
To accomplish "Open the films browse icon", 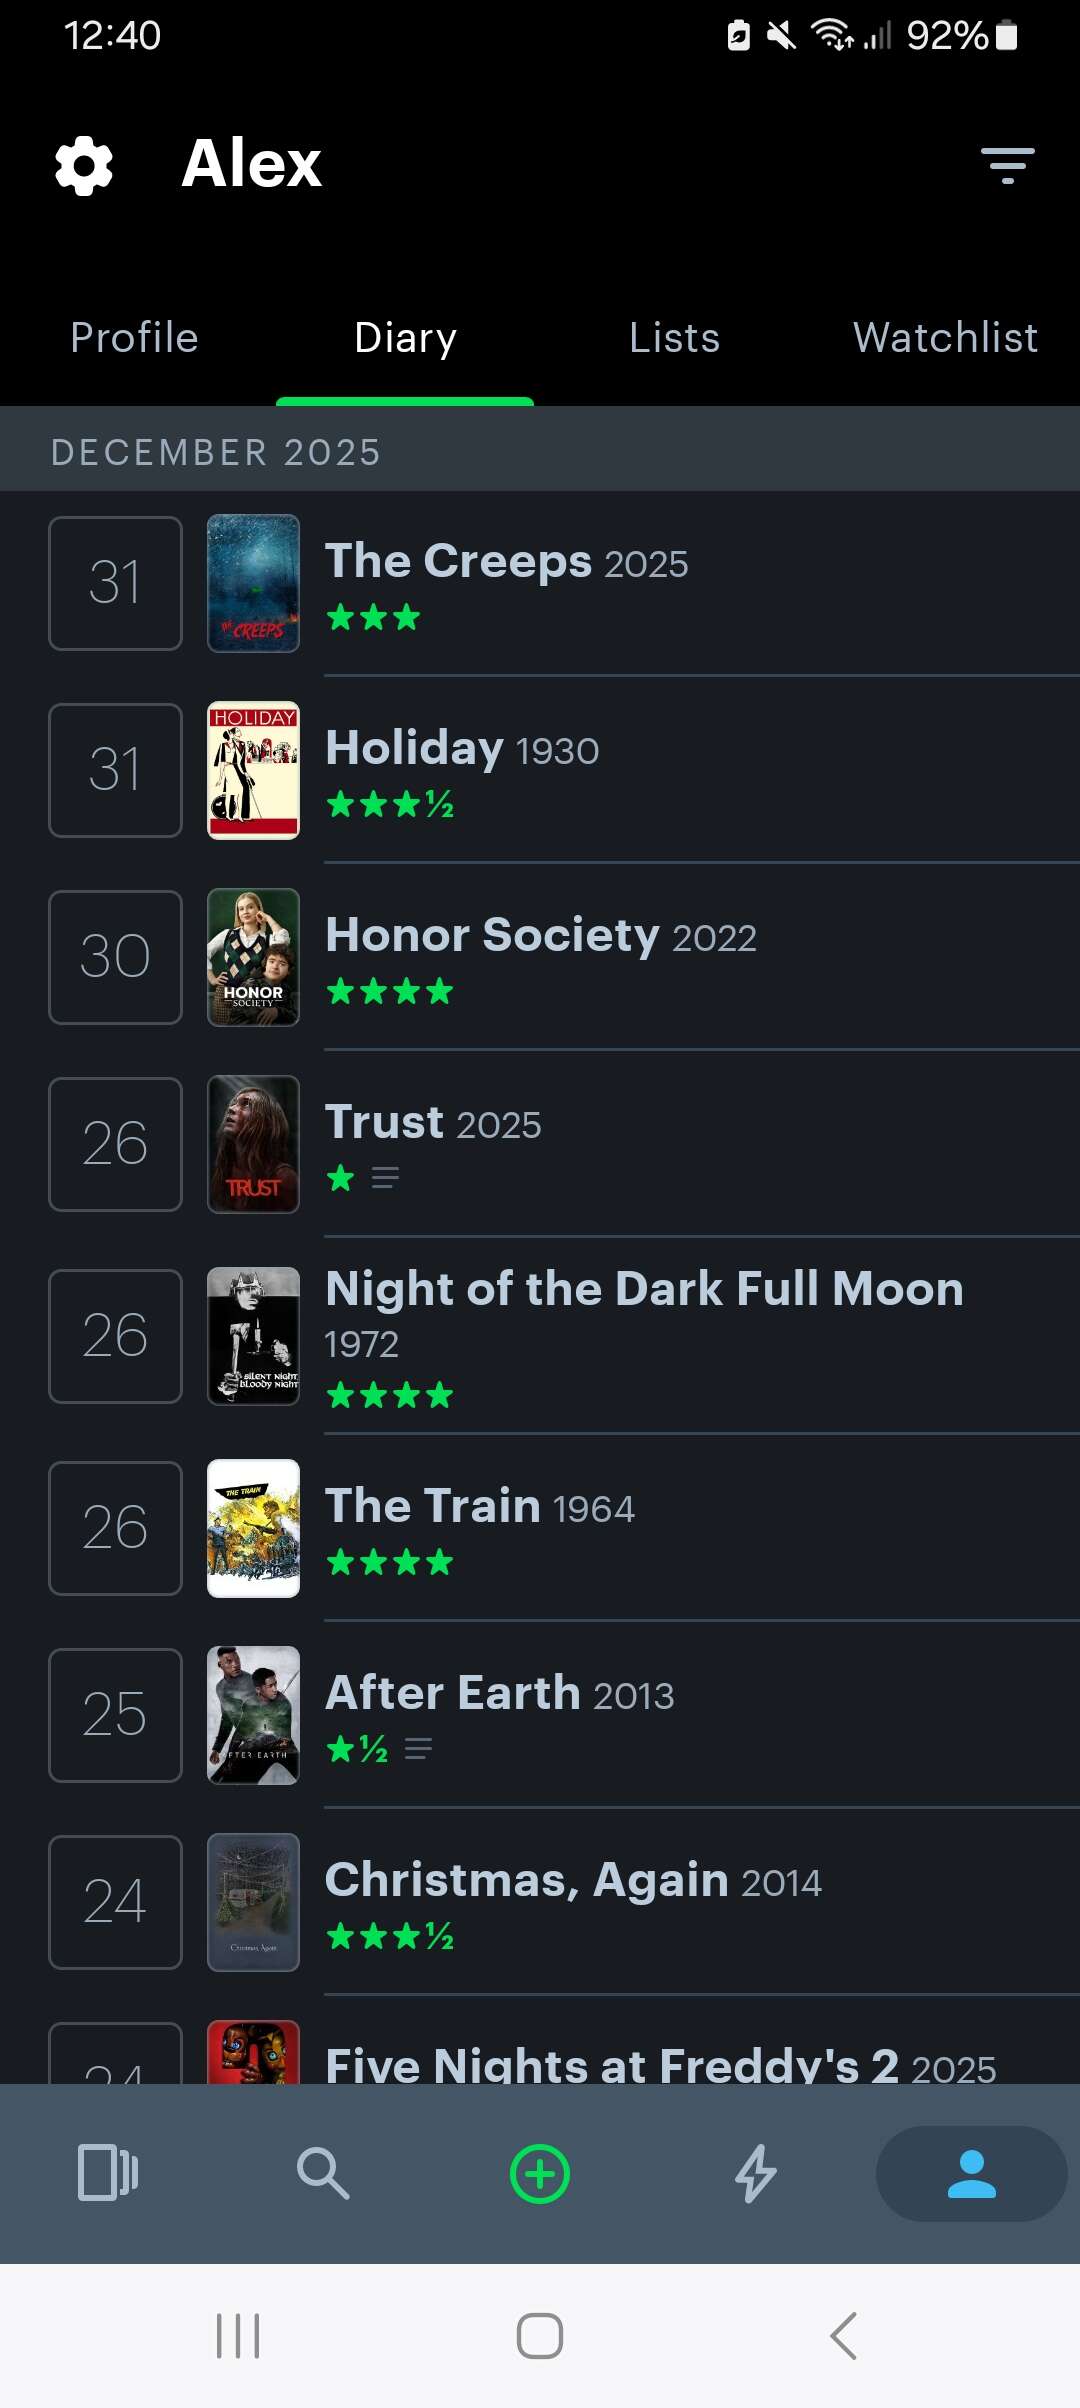I will pyautogui.click(x=108, y=2174).
